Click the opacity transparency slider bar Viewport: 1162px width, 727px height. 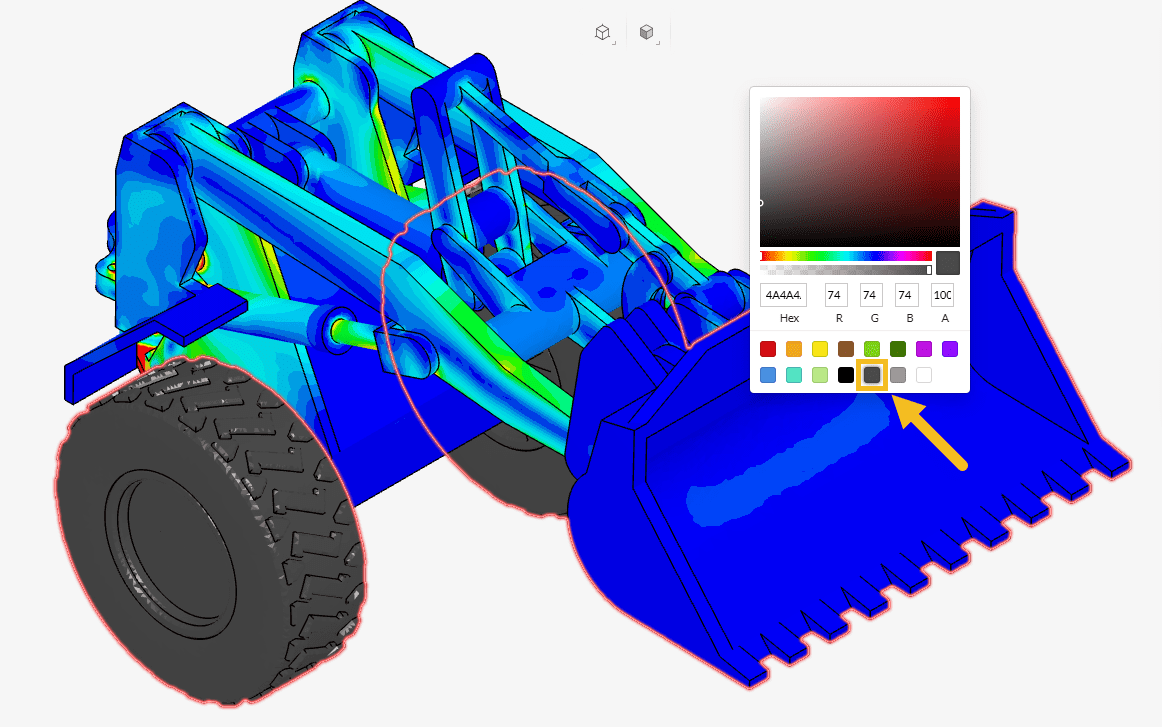[x=845, y=269]
